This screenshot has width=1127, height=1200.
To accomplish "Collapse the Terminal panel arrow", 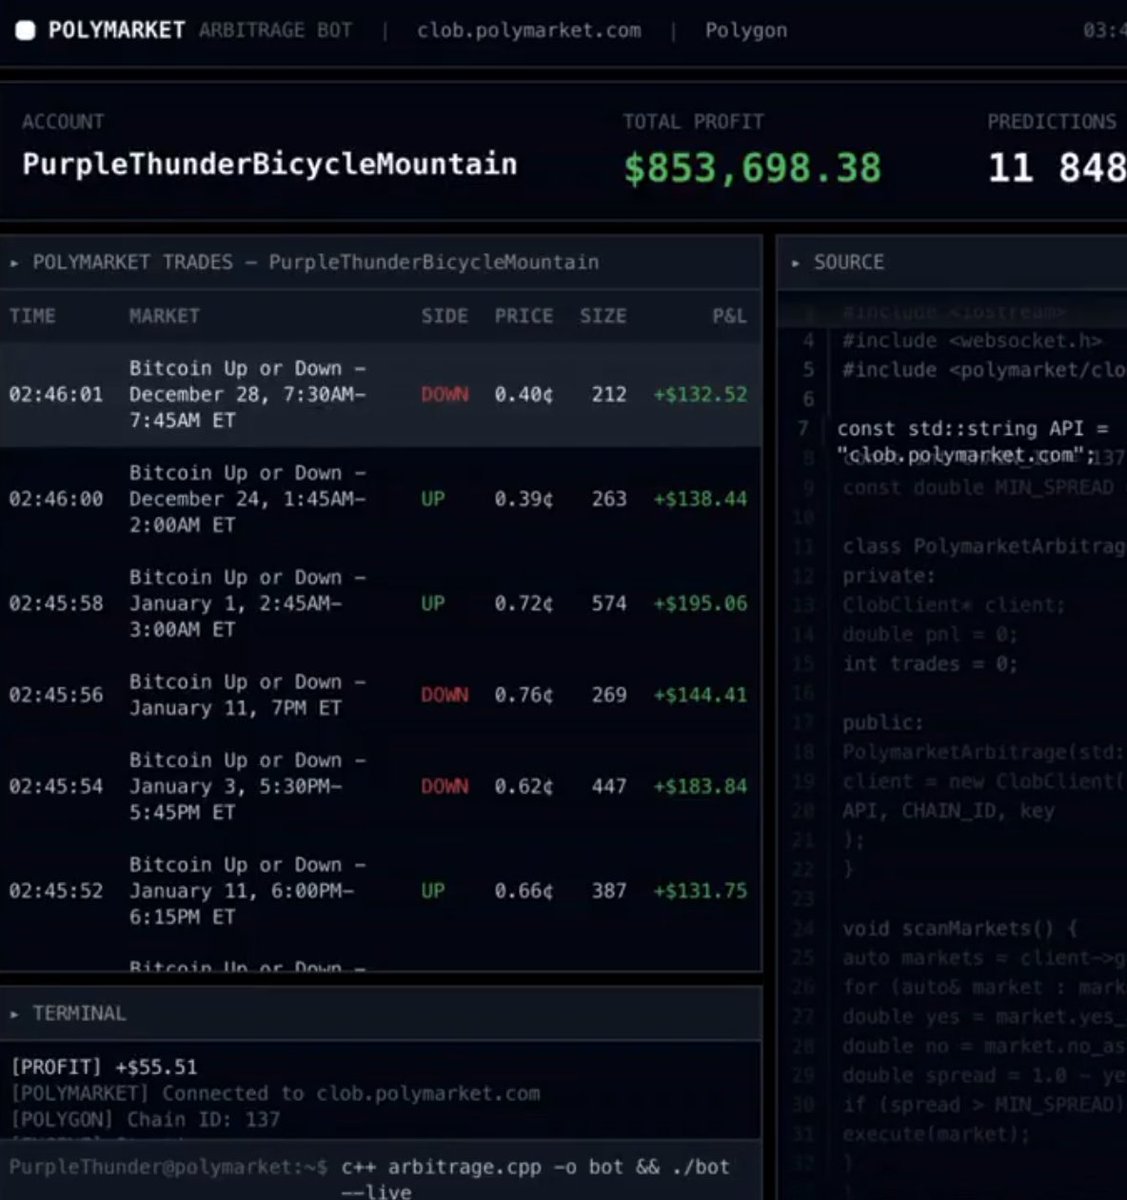I will coord(14,1014).
